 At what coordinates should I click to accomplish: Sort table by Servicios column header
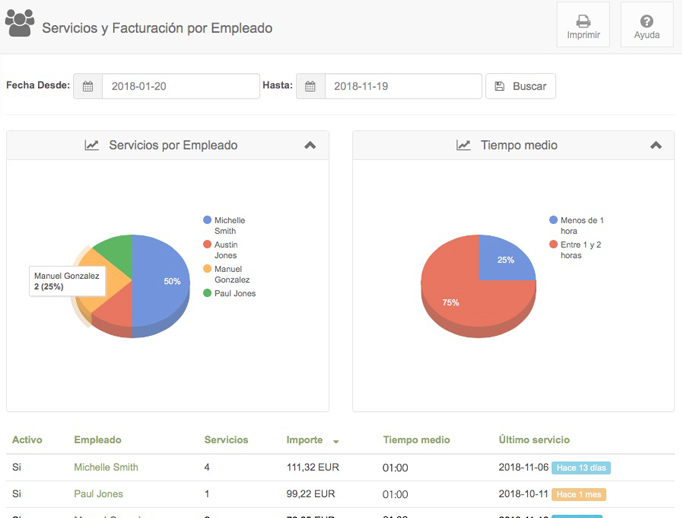click(x=226, y=440)
